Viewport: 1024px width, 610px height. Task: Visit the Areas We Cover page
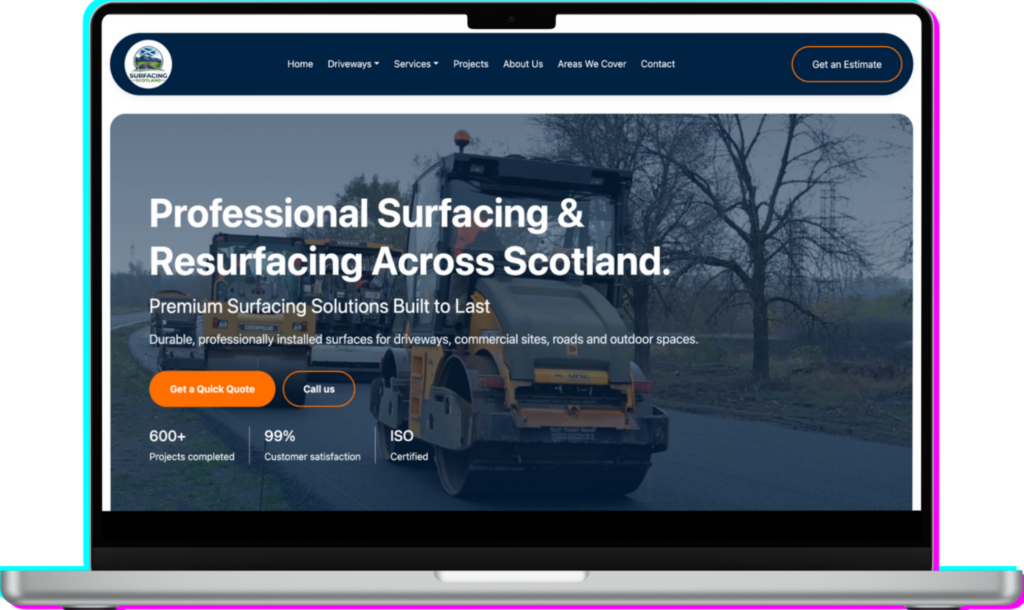coord(592,64)
